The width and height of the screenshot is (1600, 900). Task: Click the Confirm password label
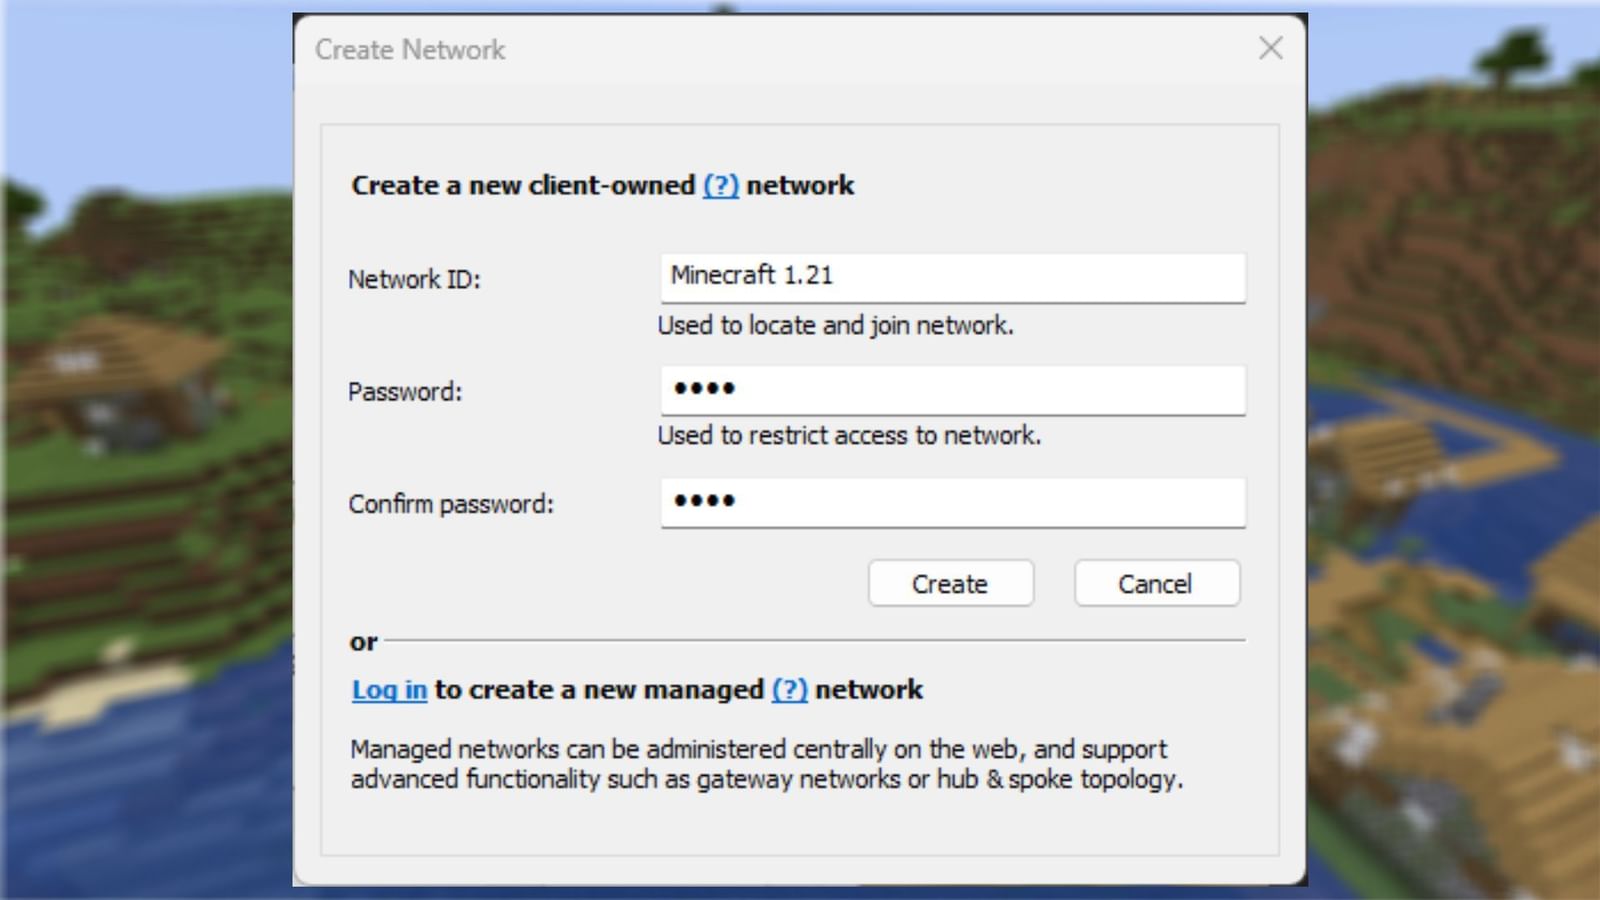453,504
